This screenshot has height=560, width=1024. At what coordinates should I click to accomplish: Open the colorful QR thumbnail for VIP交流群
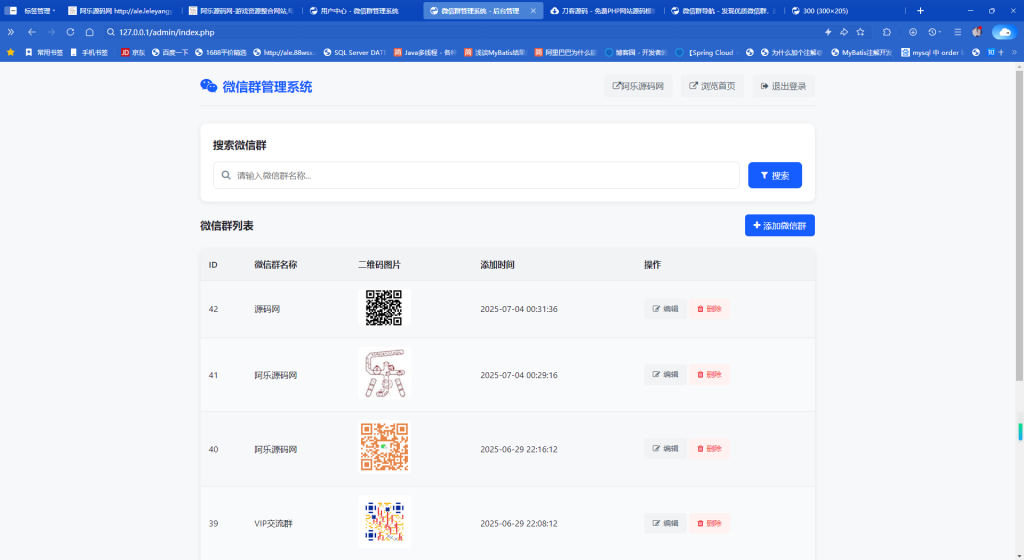384,521
